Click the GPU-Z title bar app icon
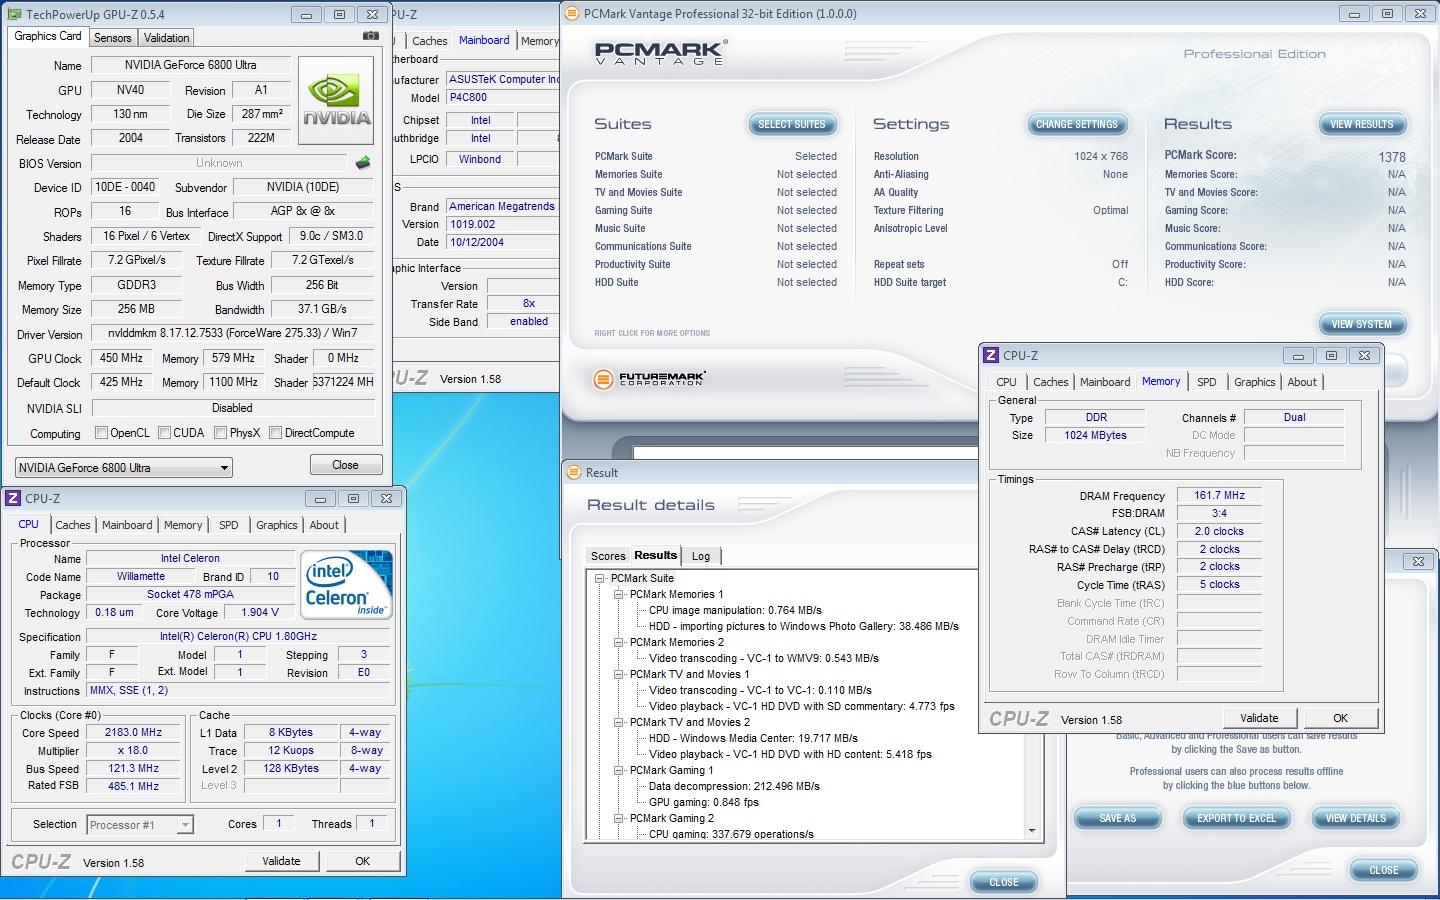The width and height of the screenshot is (1440, 900). (x=14, y=15)
